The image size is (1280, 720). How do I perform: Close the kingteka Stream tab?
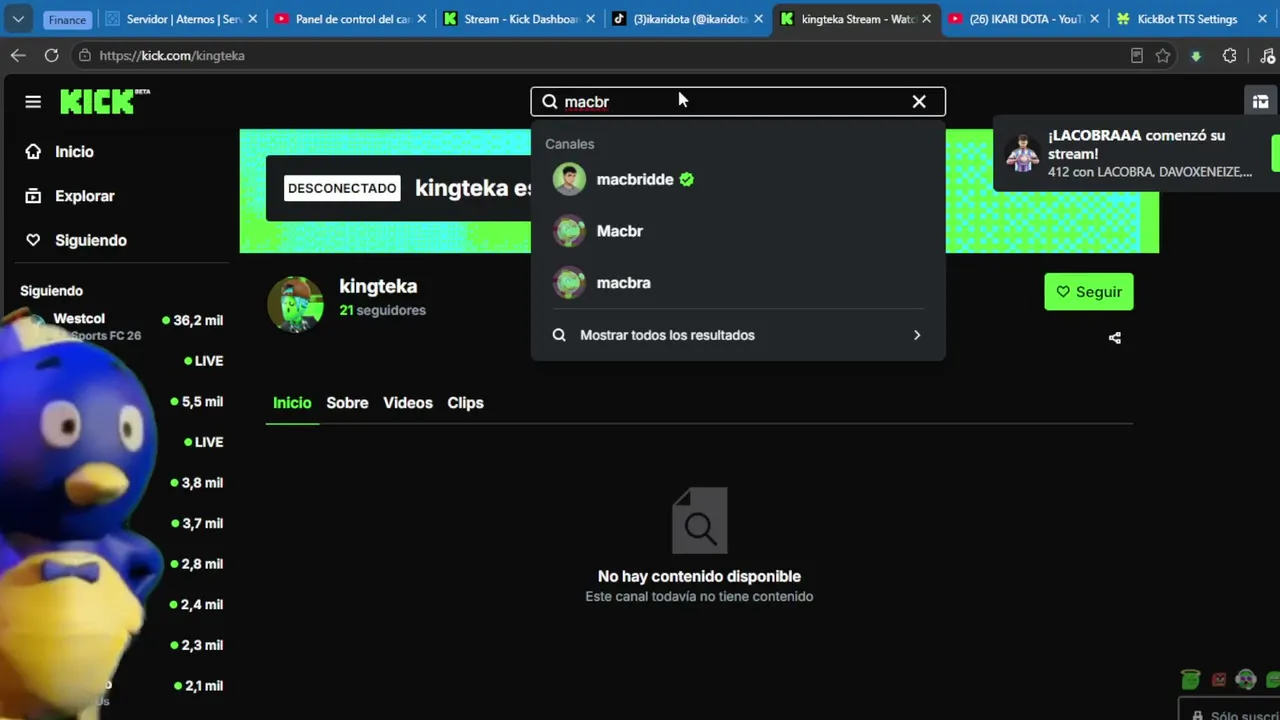point(927,19)
